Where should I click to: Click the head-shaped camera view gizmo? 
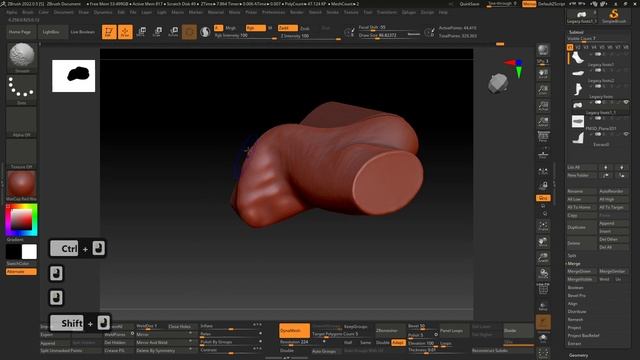[x=498, y=83]
